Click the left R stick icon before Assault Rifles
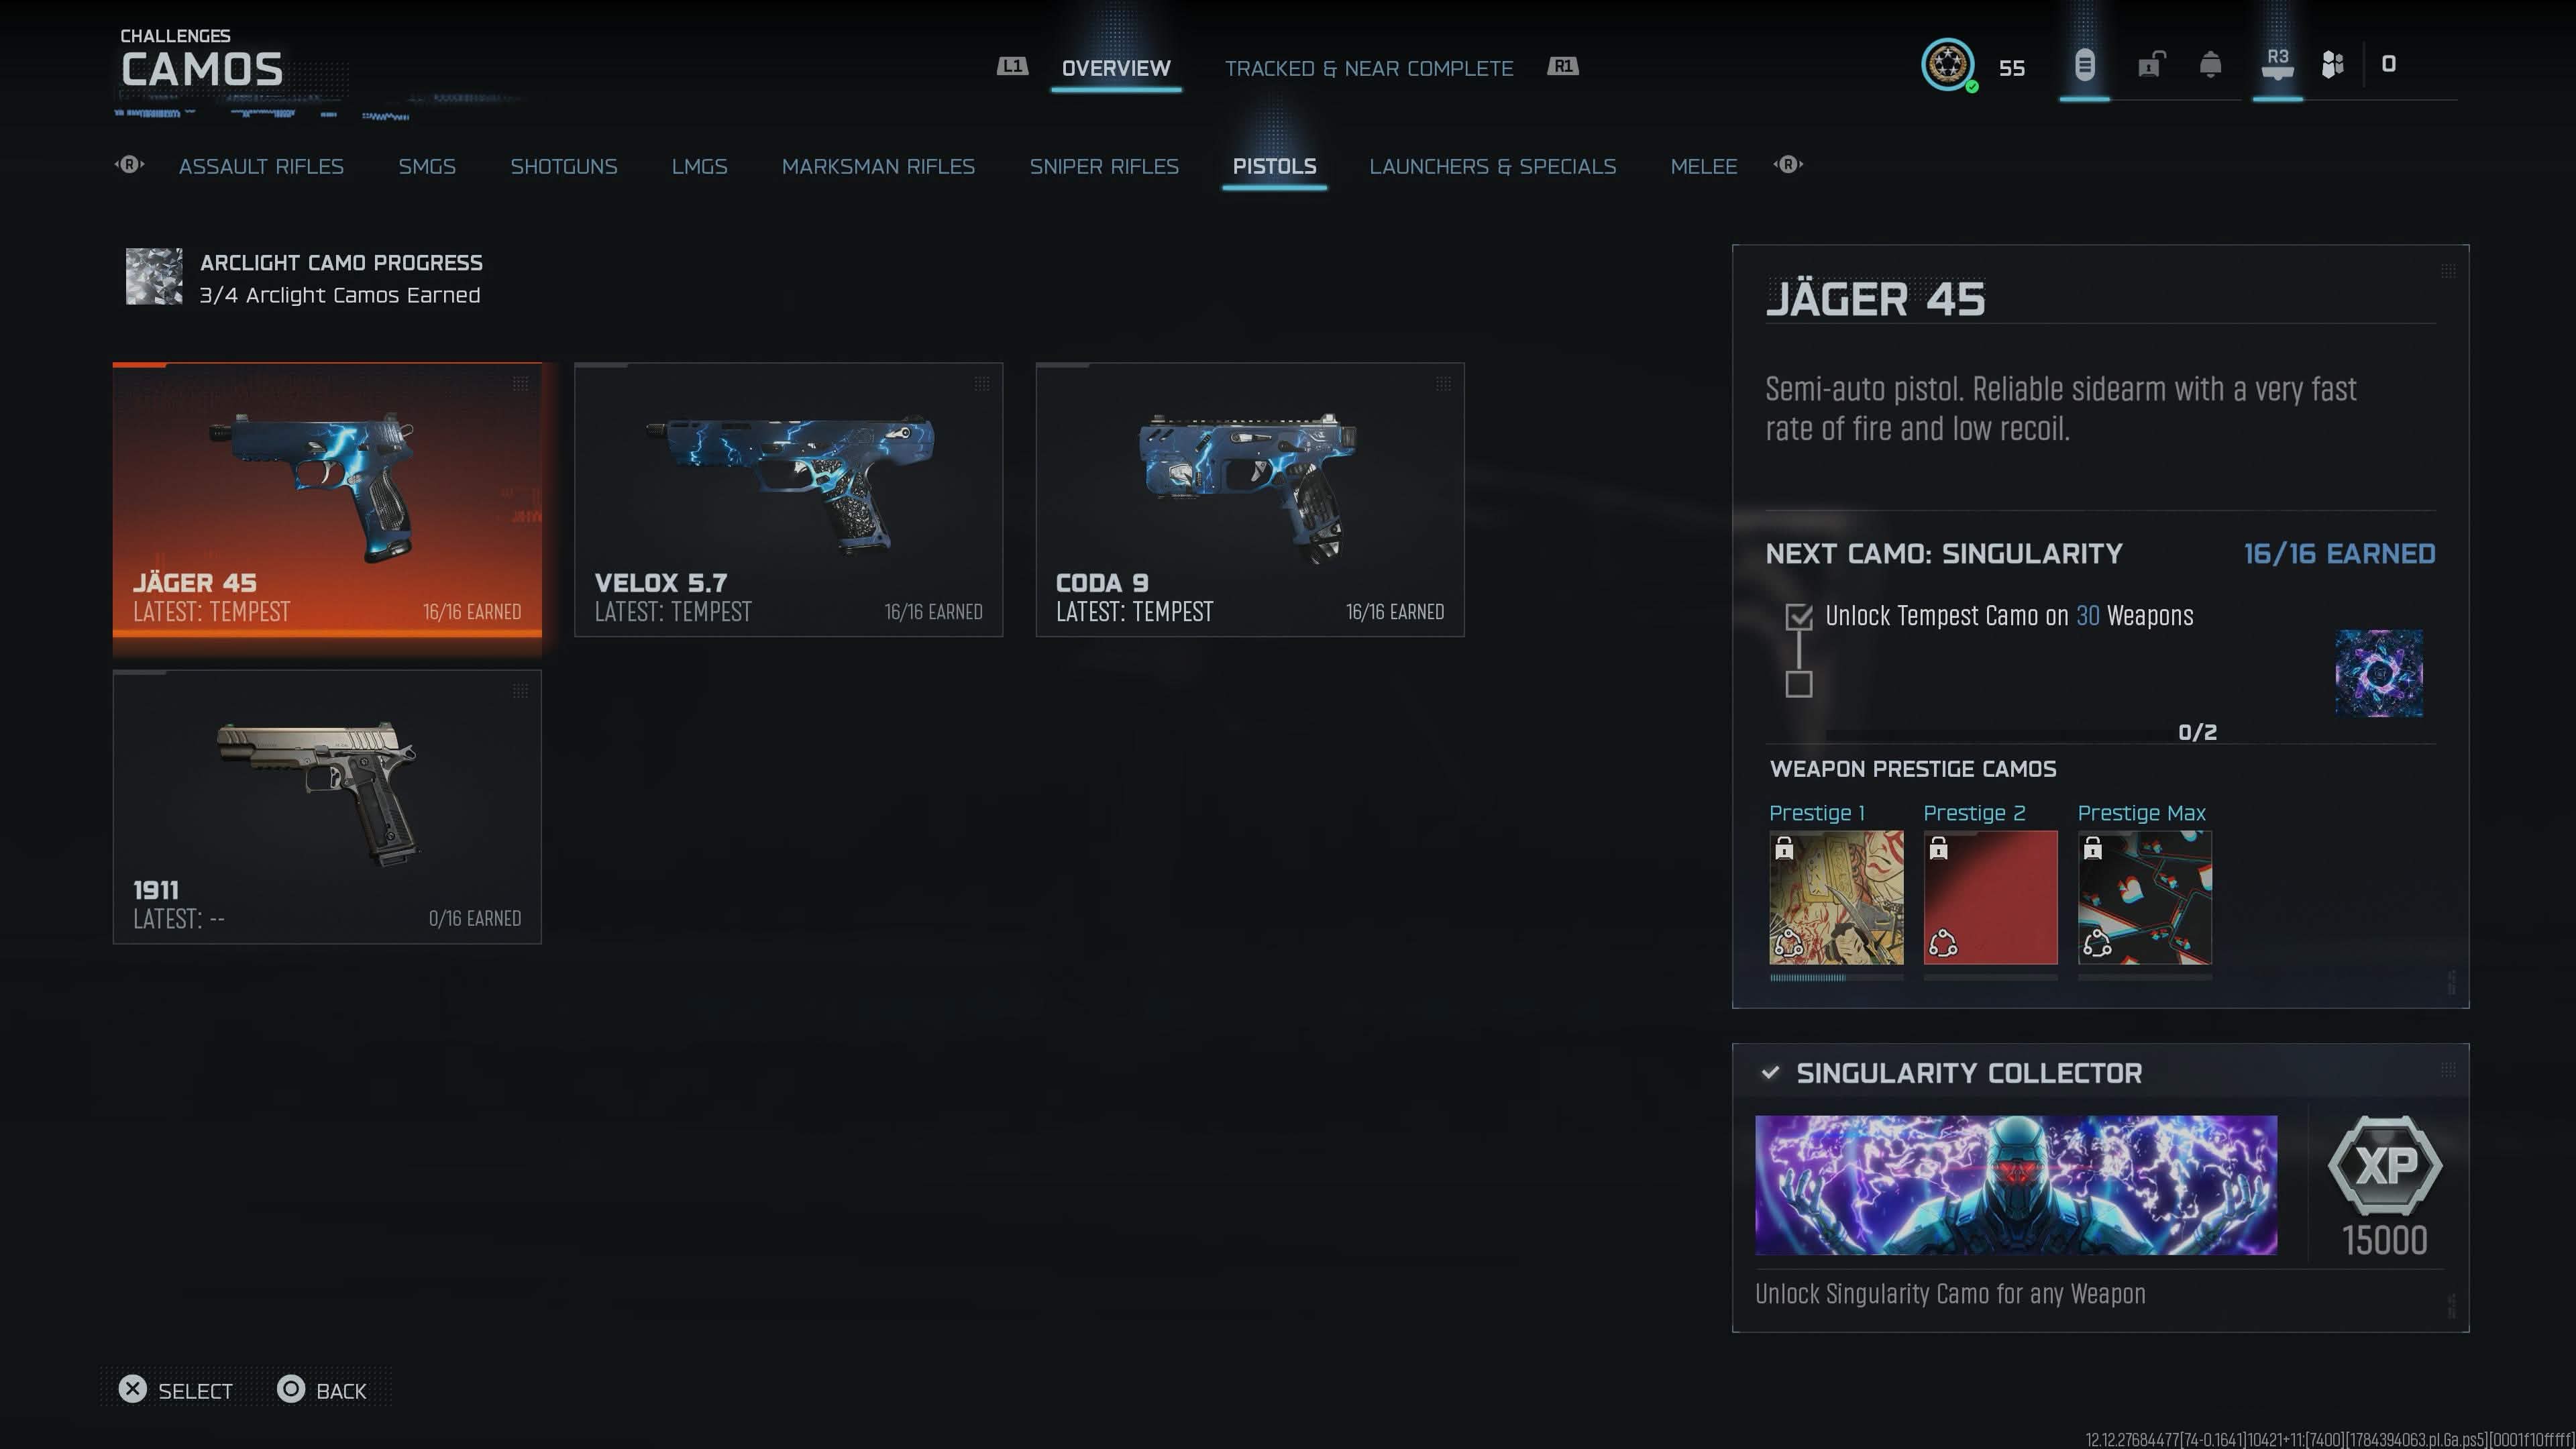The height and width of the screenshot is (1449, 2576). point(129,165)
